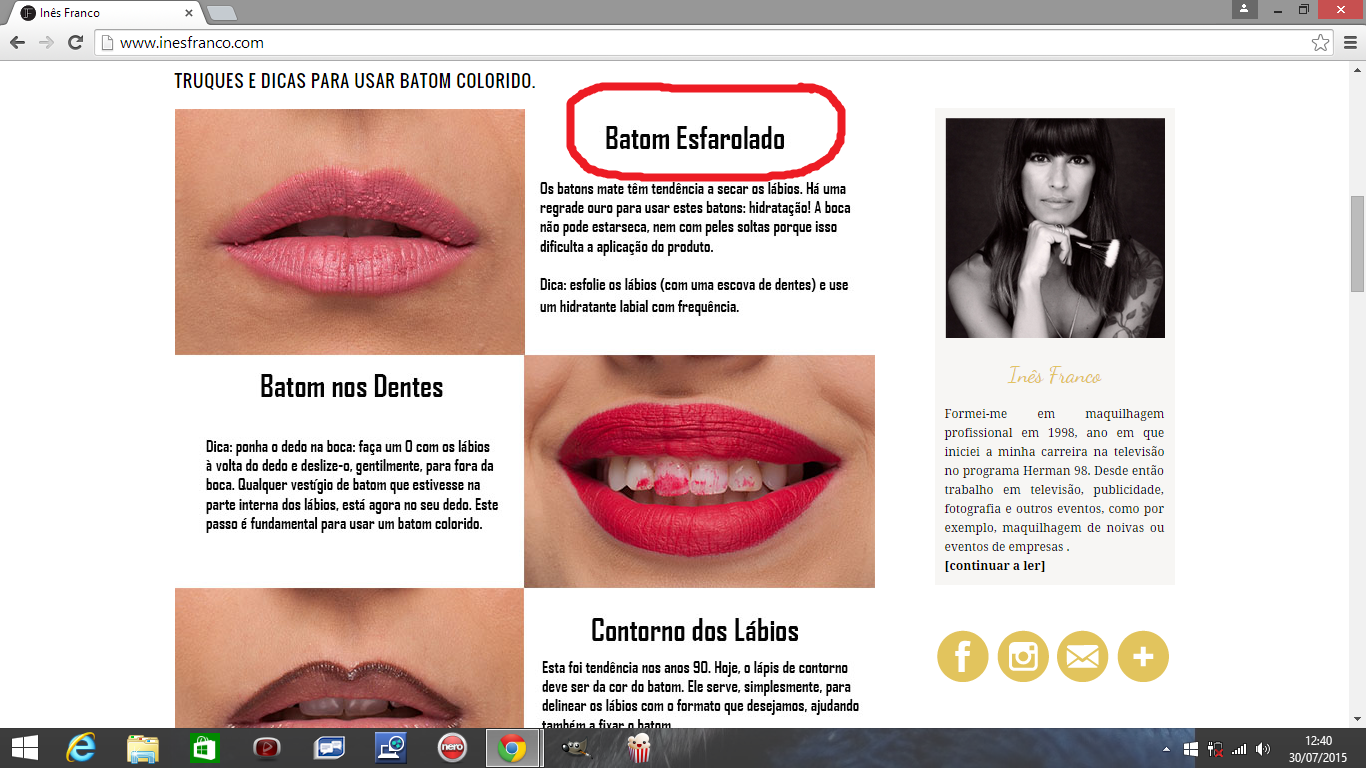Click the email envelope icon

(x=1083, y=657)
